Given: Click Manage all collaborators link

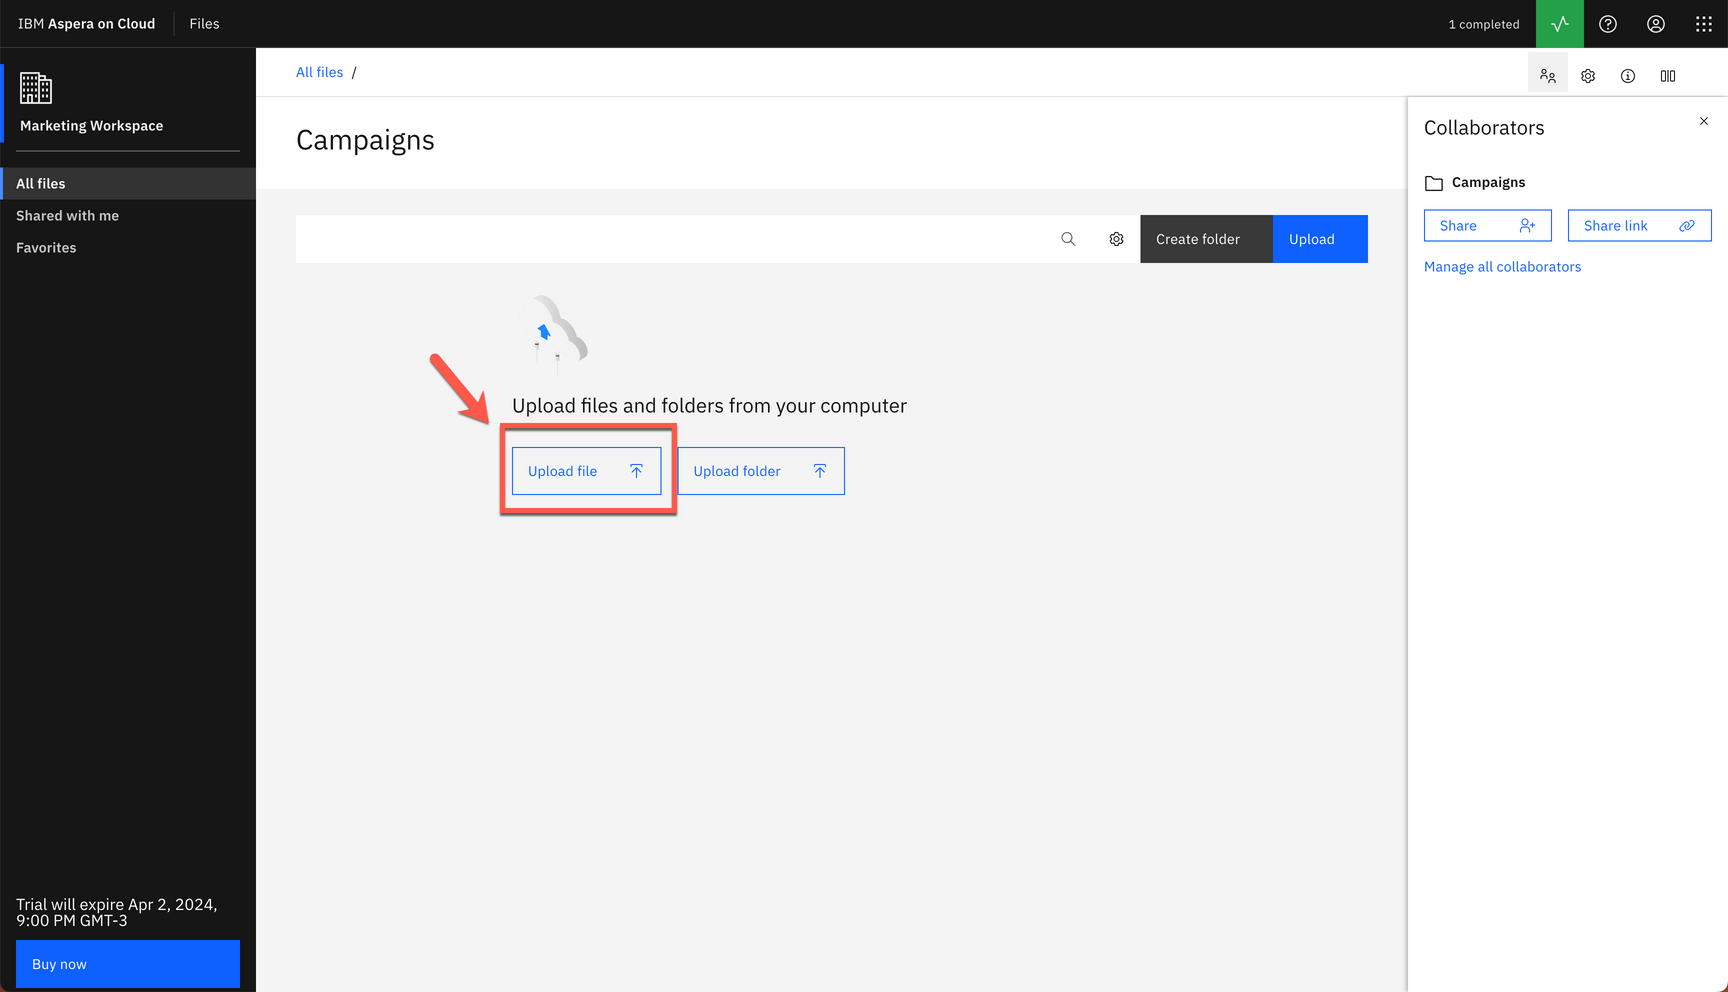Looking at the screenshot, I should [x=1502, y=266].
